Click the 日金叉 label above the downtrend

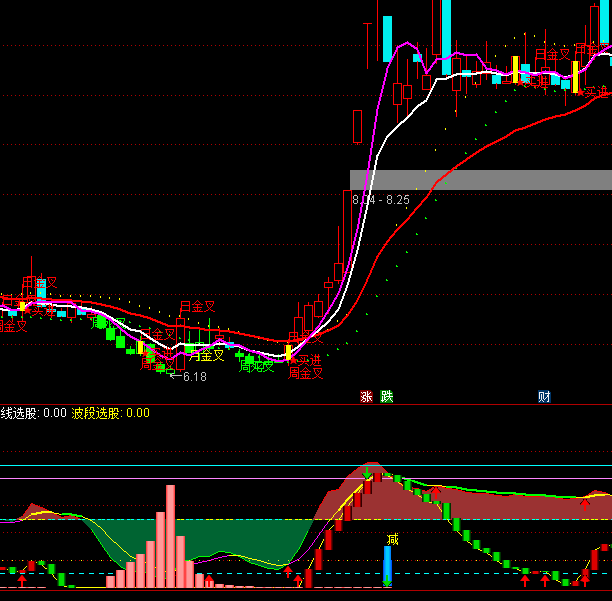pyautogui.click(x=197, y=306)
